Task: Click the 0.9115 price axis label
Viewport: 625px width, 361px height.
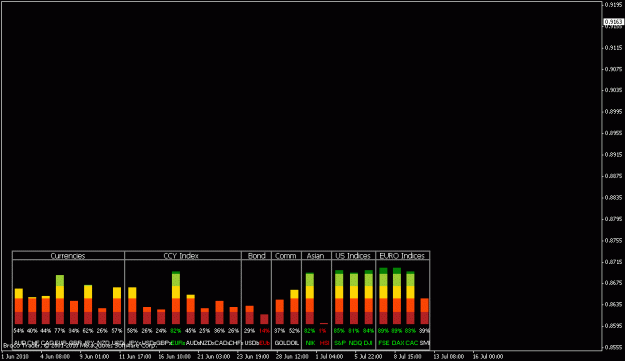Action: coord(613,47)
